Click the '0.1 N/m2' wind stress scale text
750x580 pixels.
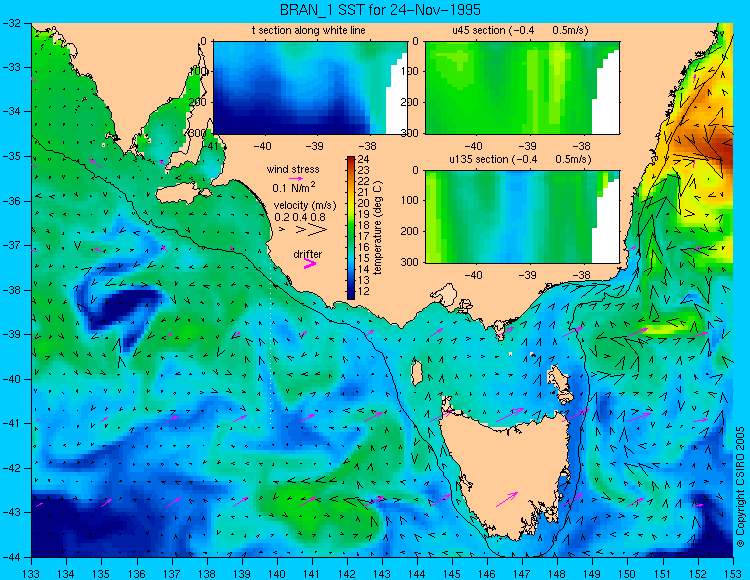click(x=294, y=187)
